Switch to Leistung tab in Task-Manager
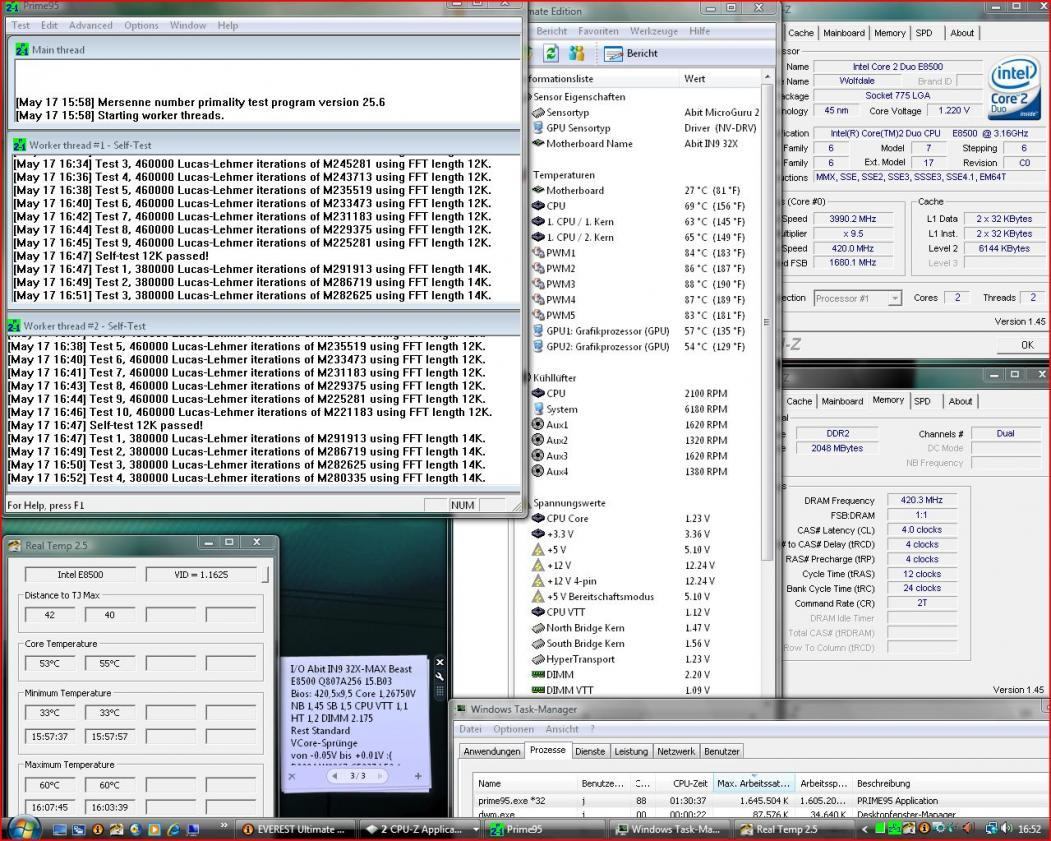This screenshot has width=1051, height=841. [x=631, y=751]
